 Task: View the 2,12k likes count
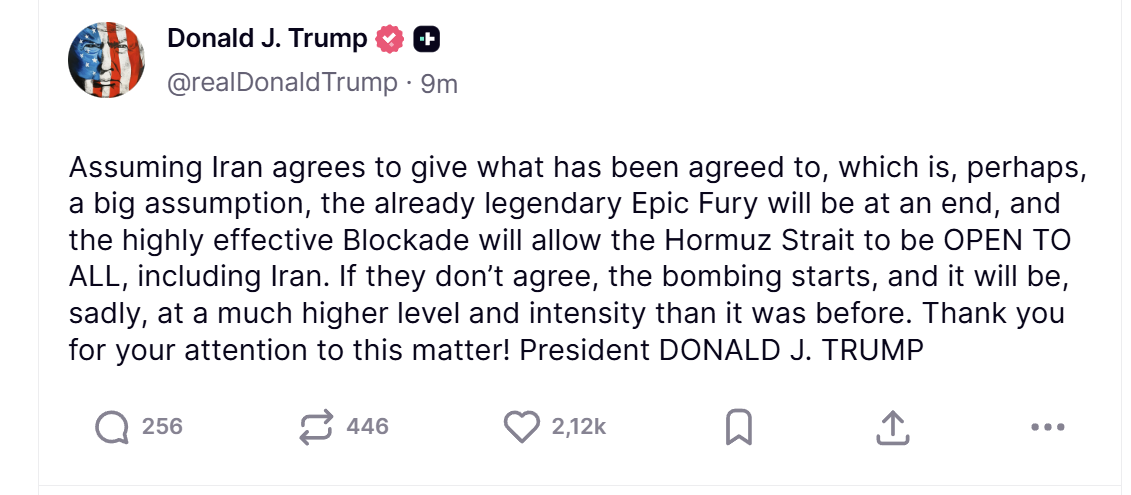click(x=578, y=426)
